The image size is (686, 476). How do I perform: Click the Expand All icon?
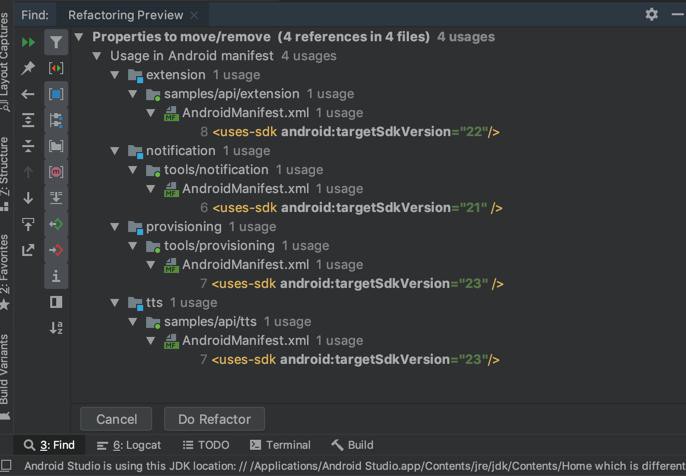coord(28,120)
